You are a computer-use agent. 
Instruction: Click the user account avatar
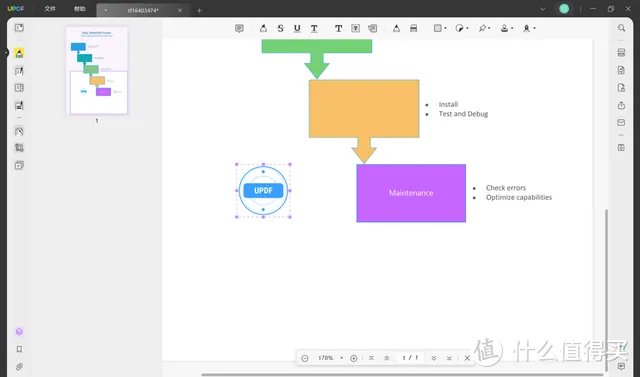click(564, 9)
